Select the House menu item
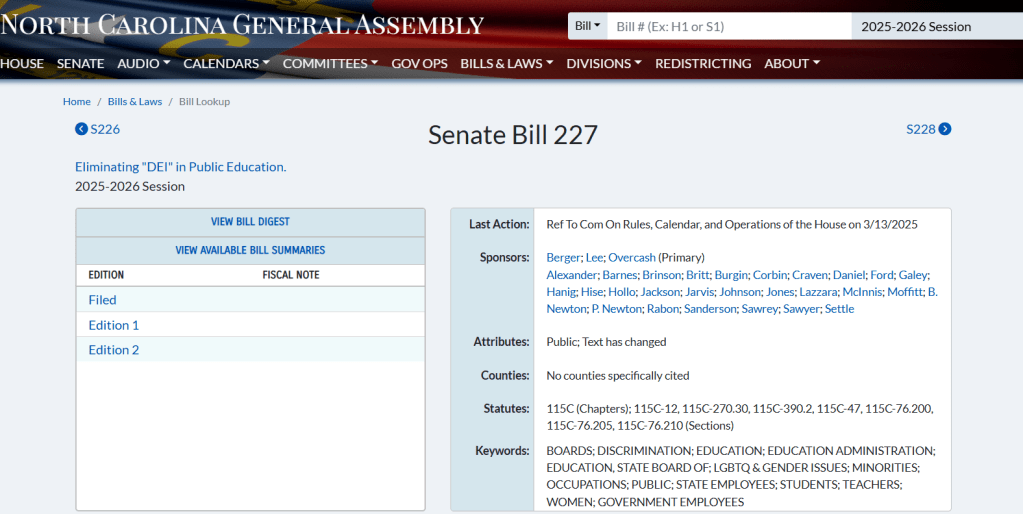Viewport: 1023px width, 514px height. (22, 63)
